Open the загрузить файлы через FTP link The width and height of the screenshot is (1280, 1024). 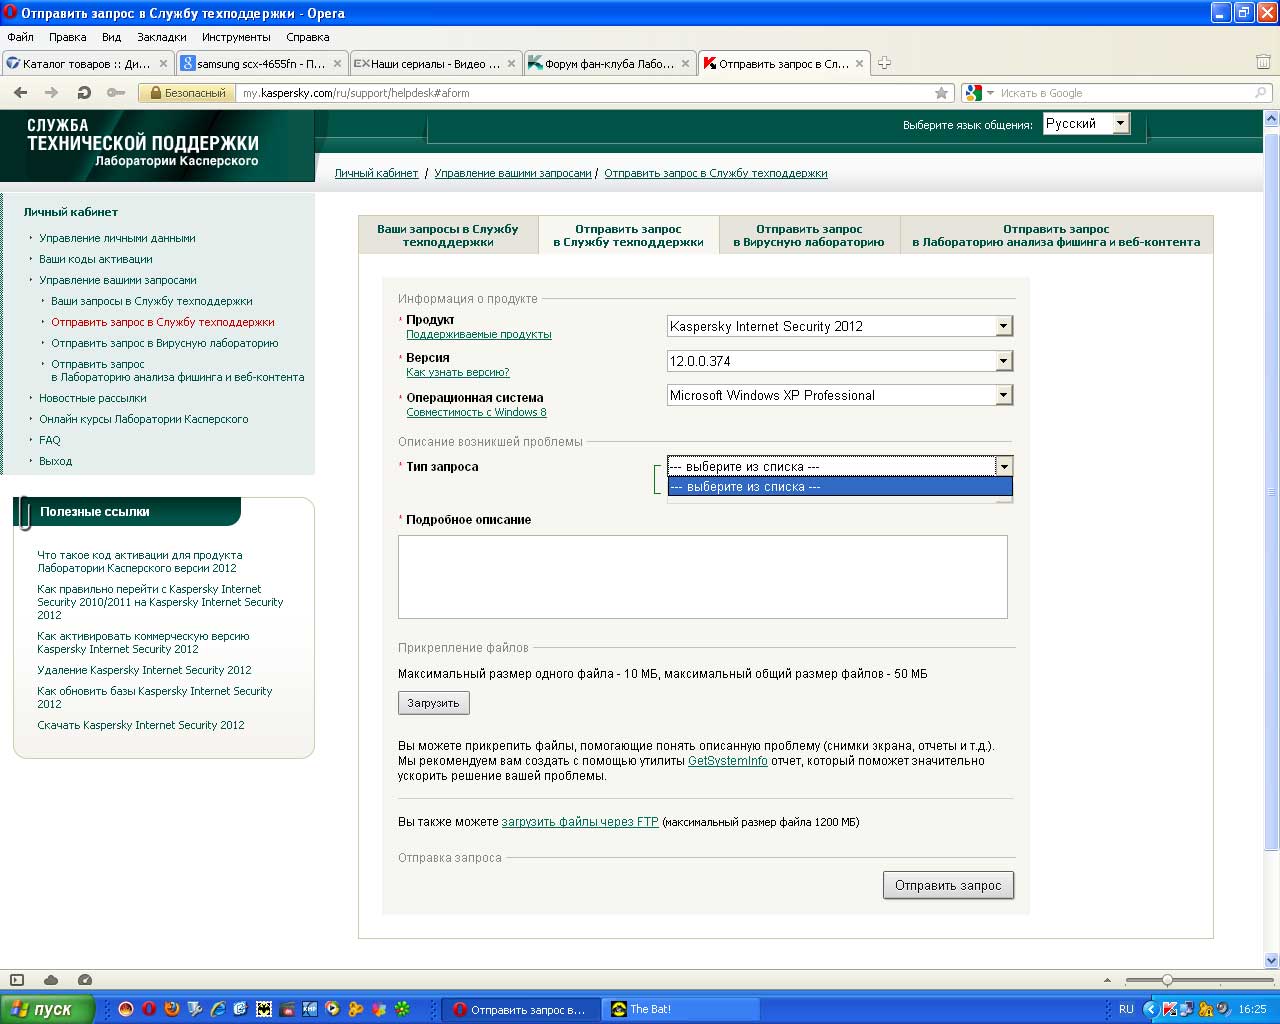[x=580, y=822]
